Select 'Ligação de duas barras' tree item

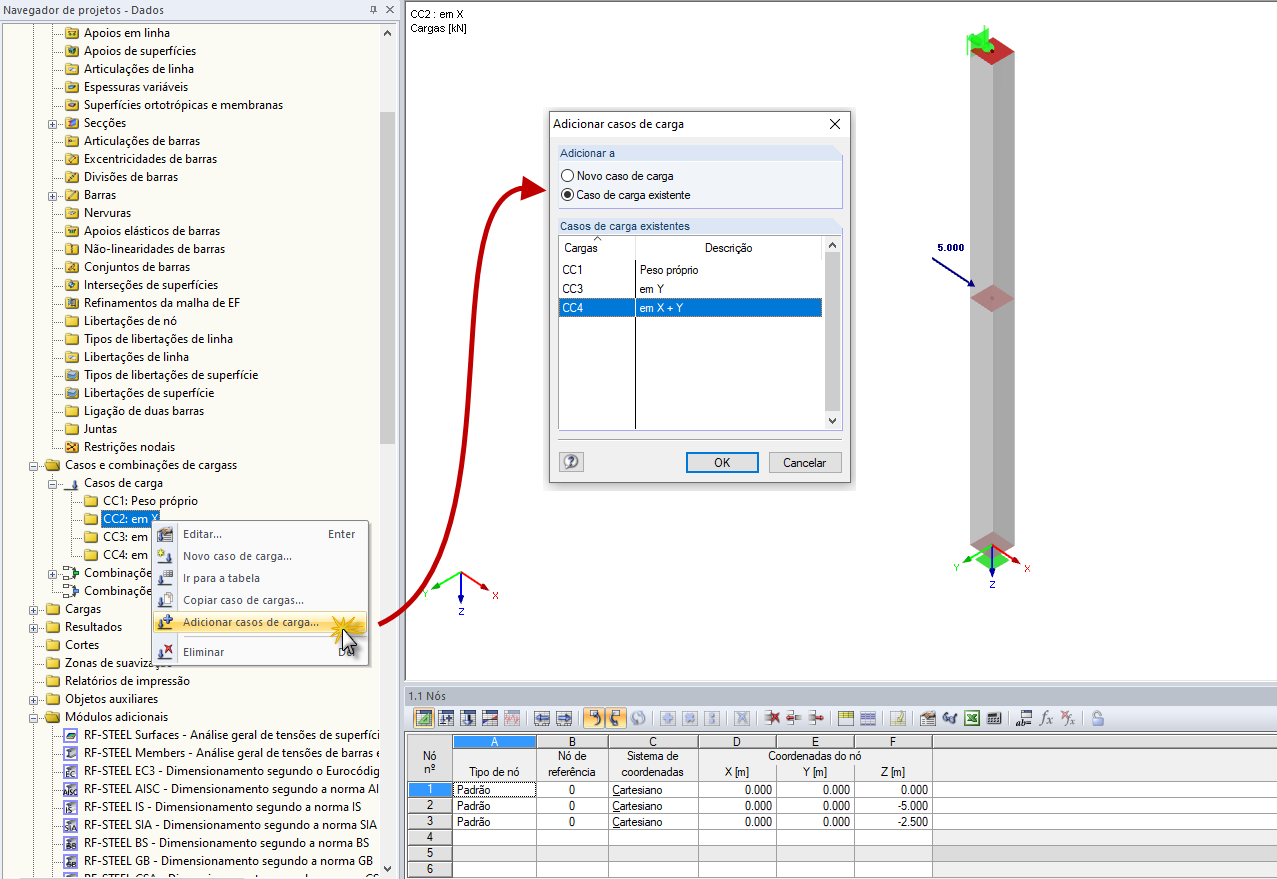[x=143, y=411]
